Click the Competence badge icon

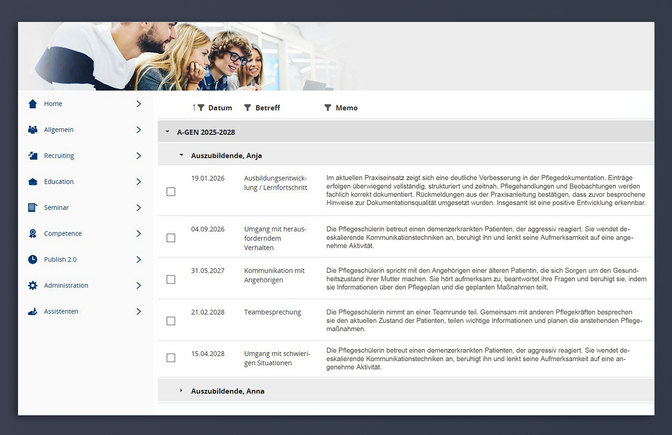pos(33,234)
